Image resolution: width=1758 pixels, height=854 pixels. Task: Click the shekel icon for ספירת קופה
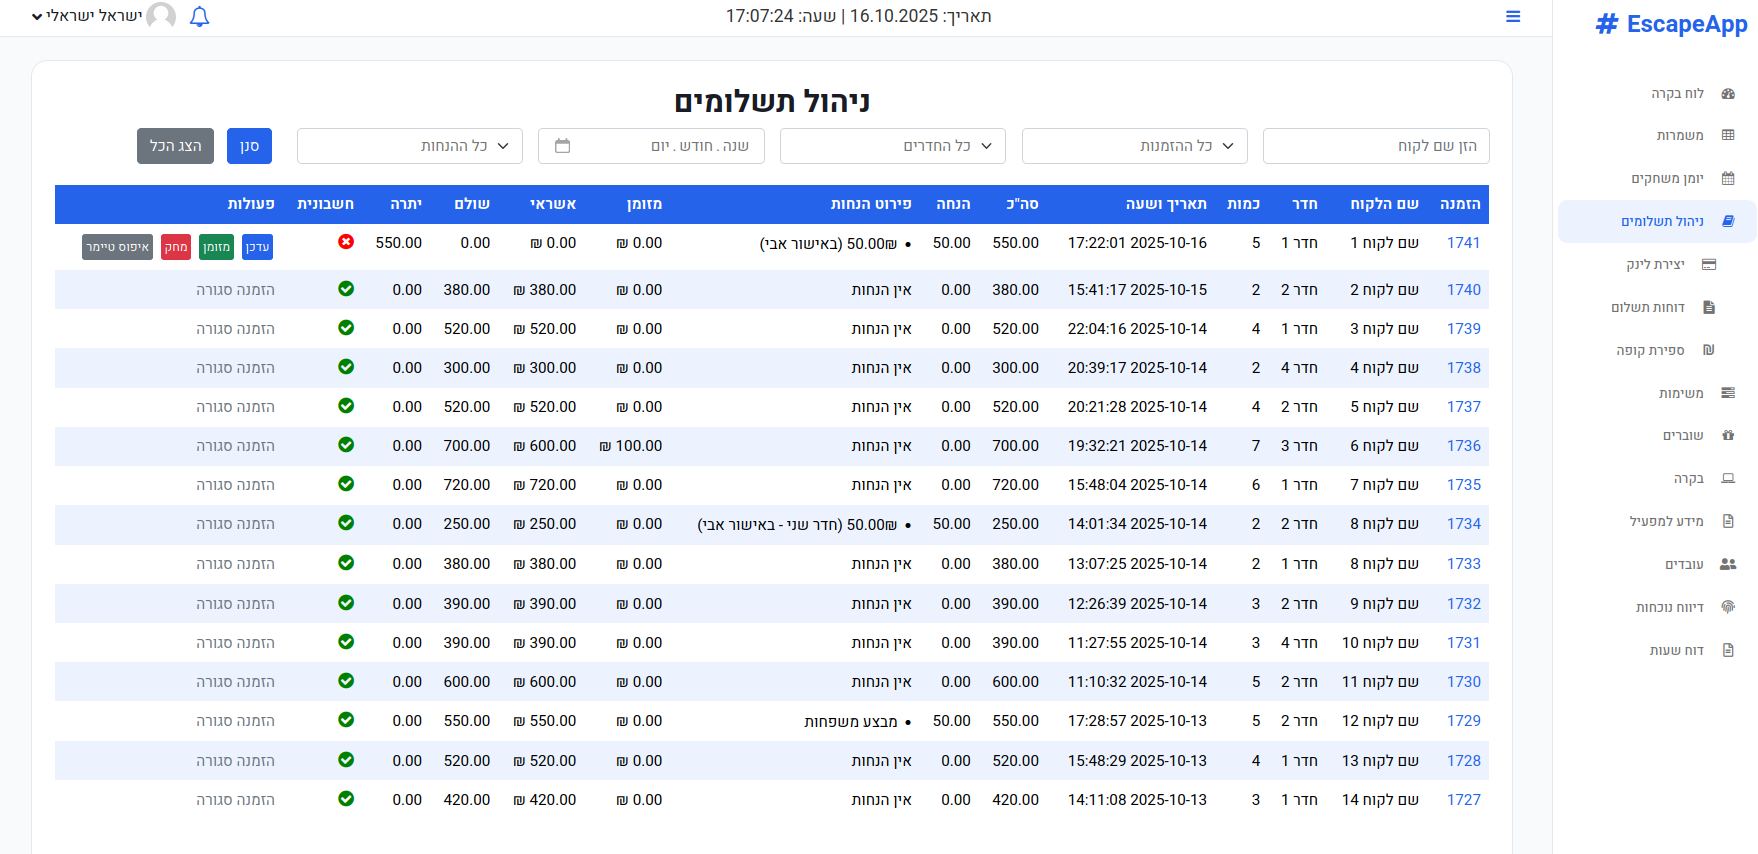click(1708, 350)
